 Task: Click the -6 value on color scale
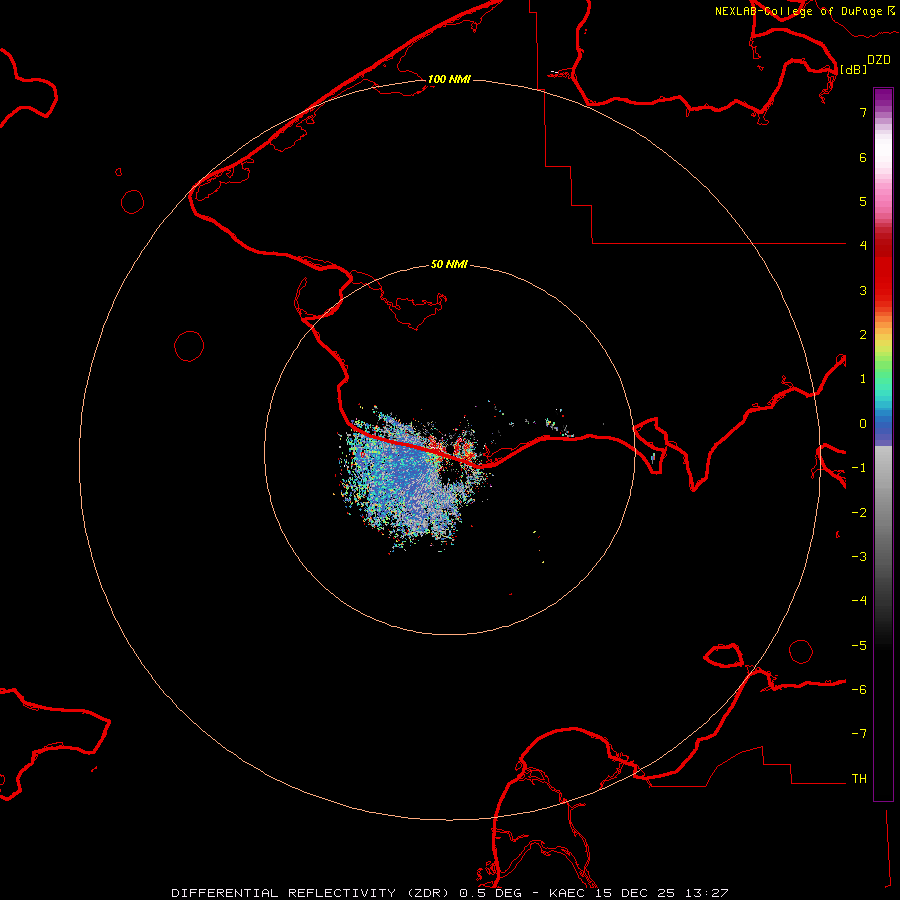[859, 690]
